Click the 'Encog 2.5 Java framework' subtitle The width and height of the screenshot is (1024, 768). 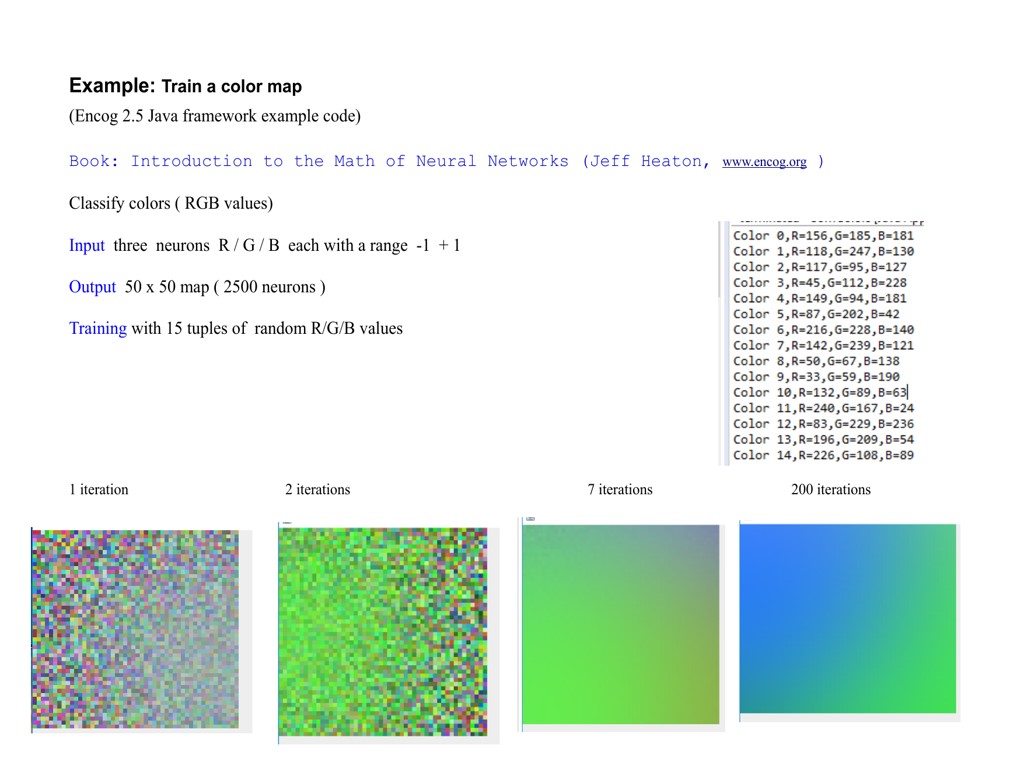pos(214,116)
